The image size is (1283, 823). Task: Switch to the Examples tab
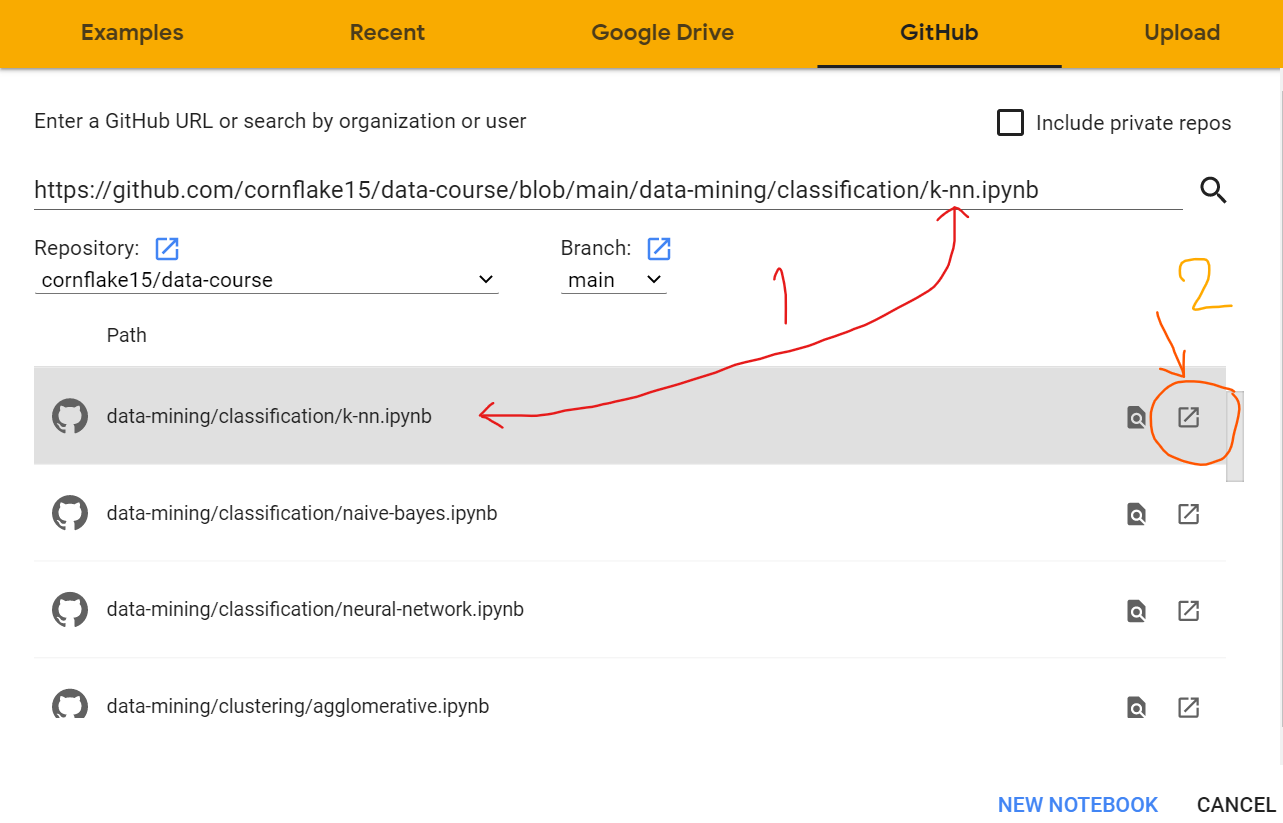pyautogui.click(x=132, y=33)
